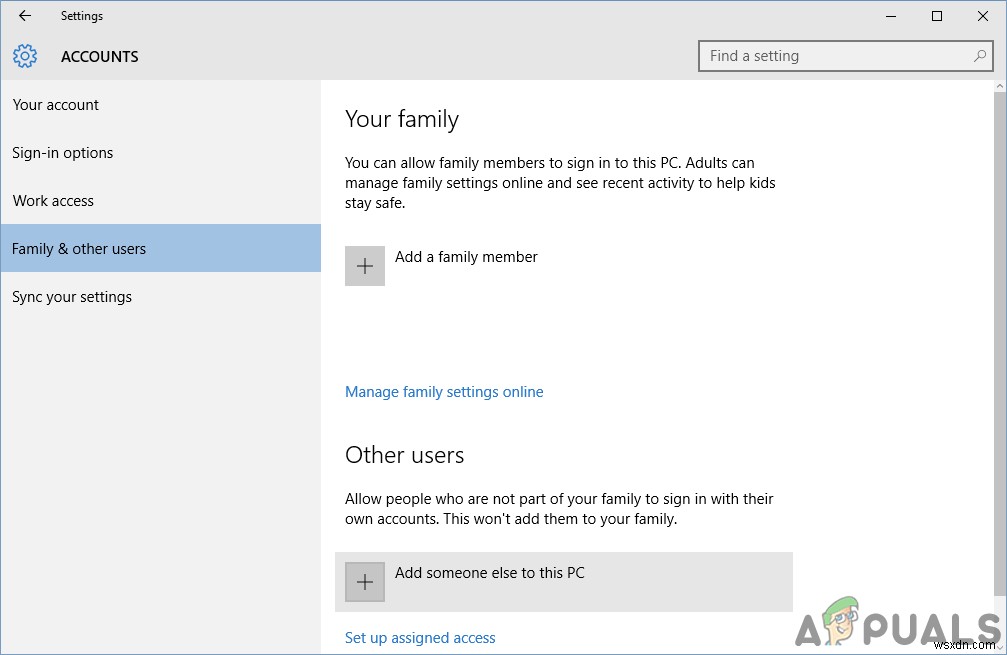Click the plus icon for Add someone else to this PC
Image resolution: width=1007 pixels, height=655 pixels.
point(365,582)
